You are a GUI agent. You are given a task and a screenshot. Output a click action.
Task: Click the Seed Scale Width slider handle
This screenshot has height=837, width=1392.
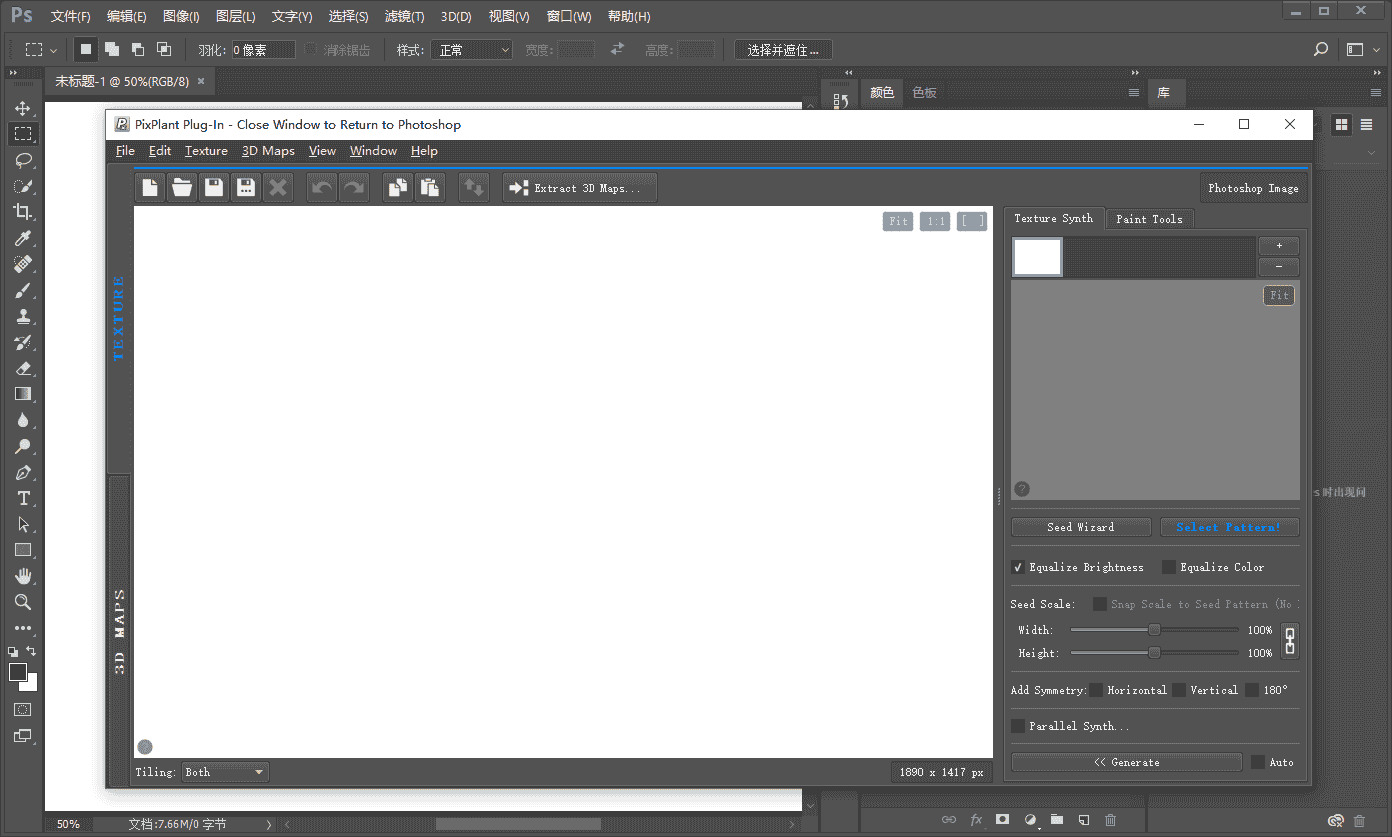pyautogui.click(x=1154, y=630)
